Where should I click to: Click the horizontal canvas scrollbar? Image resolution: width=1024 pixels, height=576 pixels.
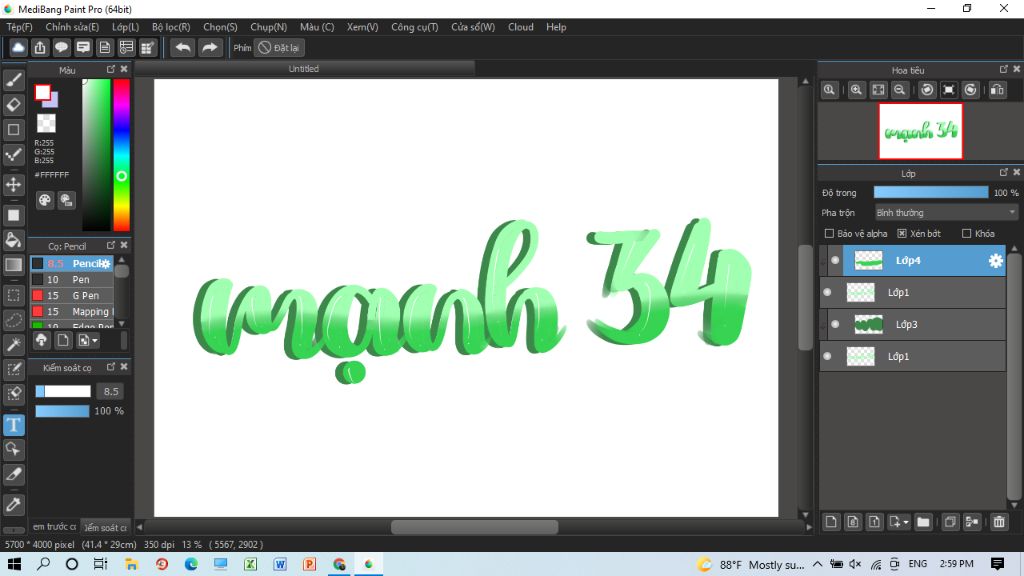pos(474,527)
